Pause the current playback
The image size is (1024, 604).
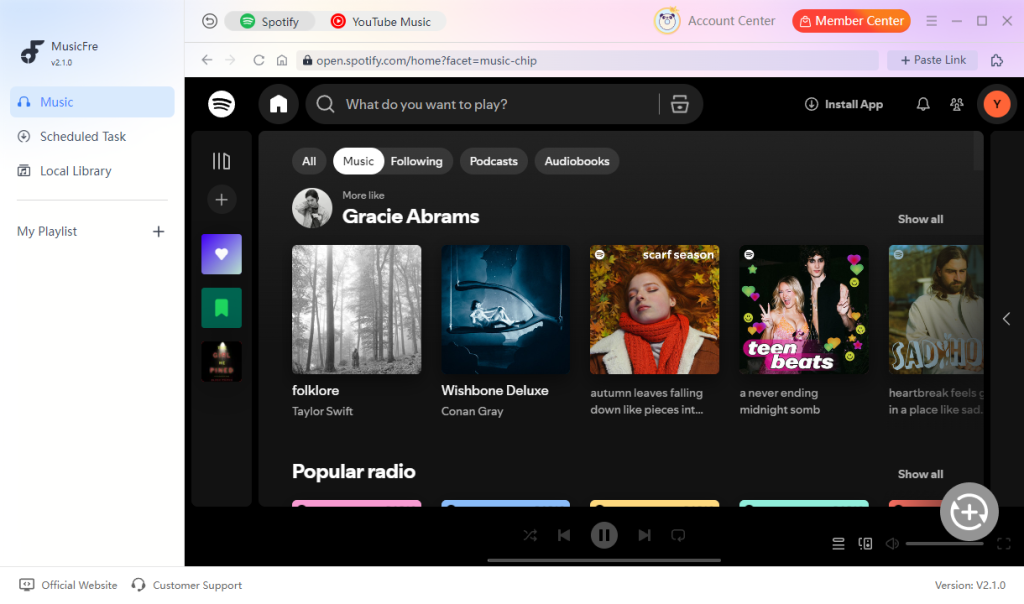tap(604, 535)
